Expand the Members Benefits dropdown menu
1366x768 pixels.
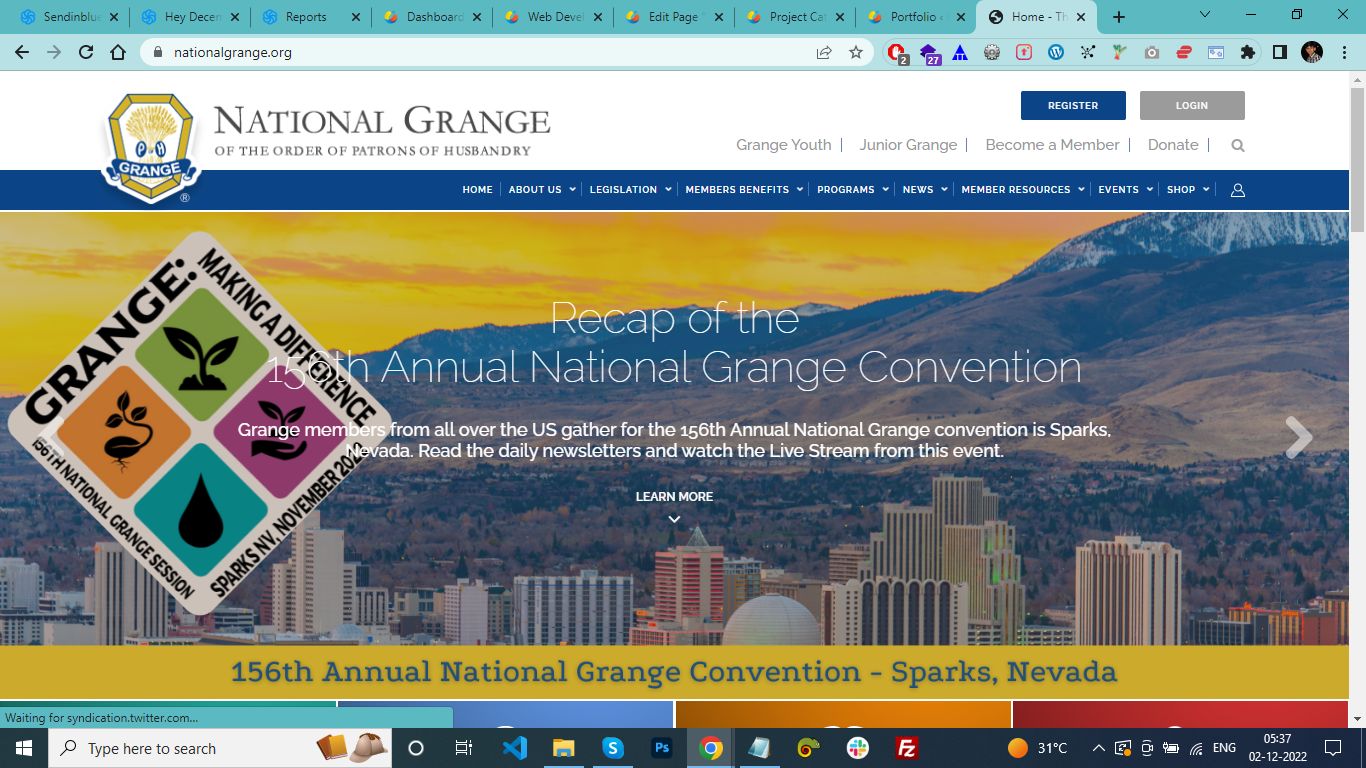[x=744, y=189]
